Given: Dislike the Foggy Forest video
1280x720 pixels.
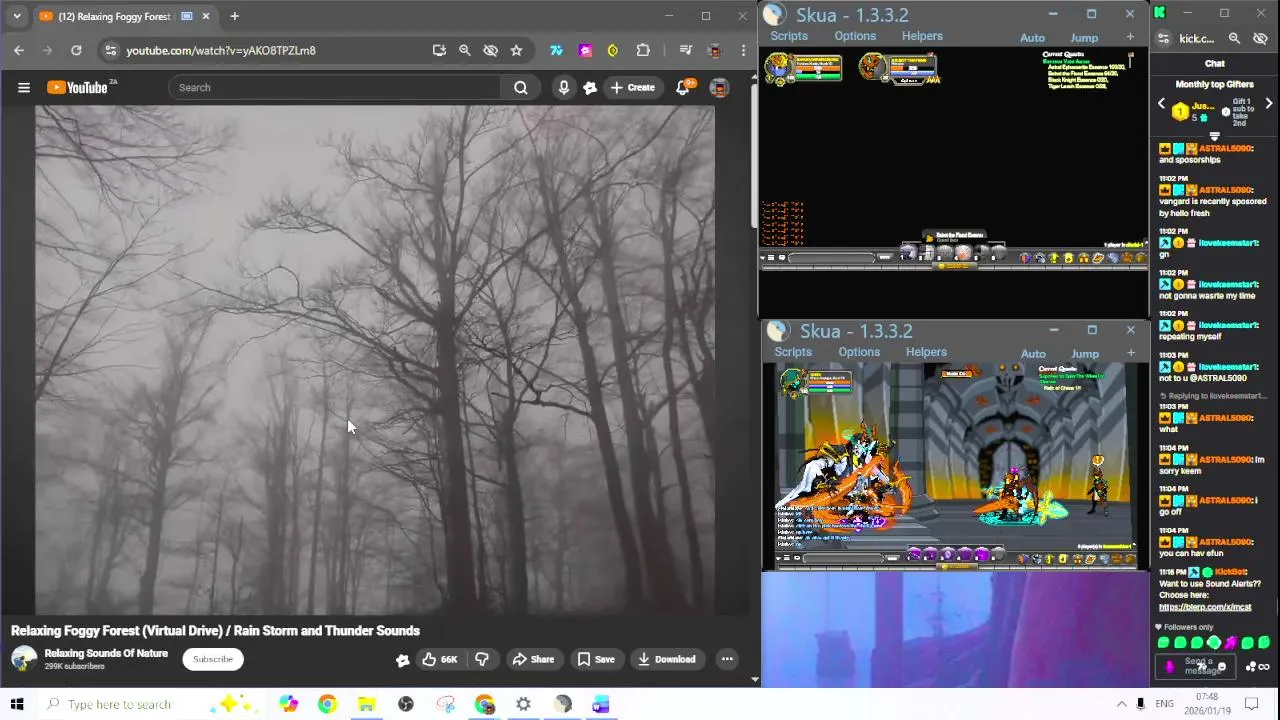Looking at the screenshot, I should pyautogui.click(x=482, y=659).
